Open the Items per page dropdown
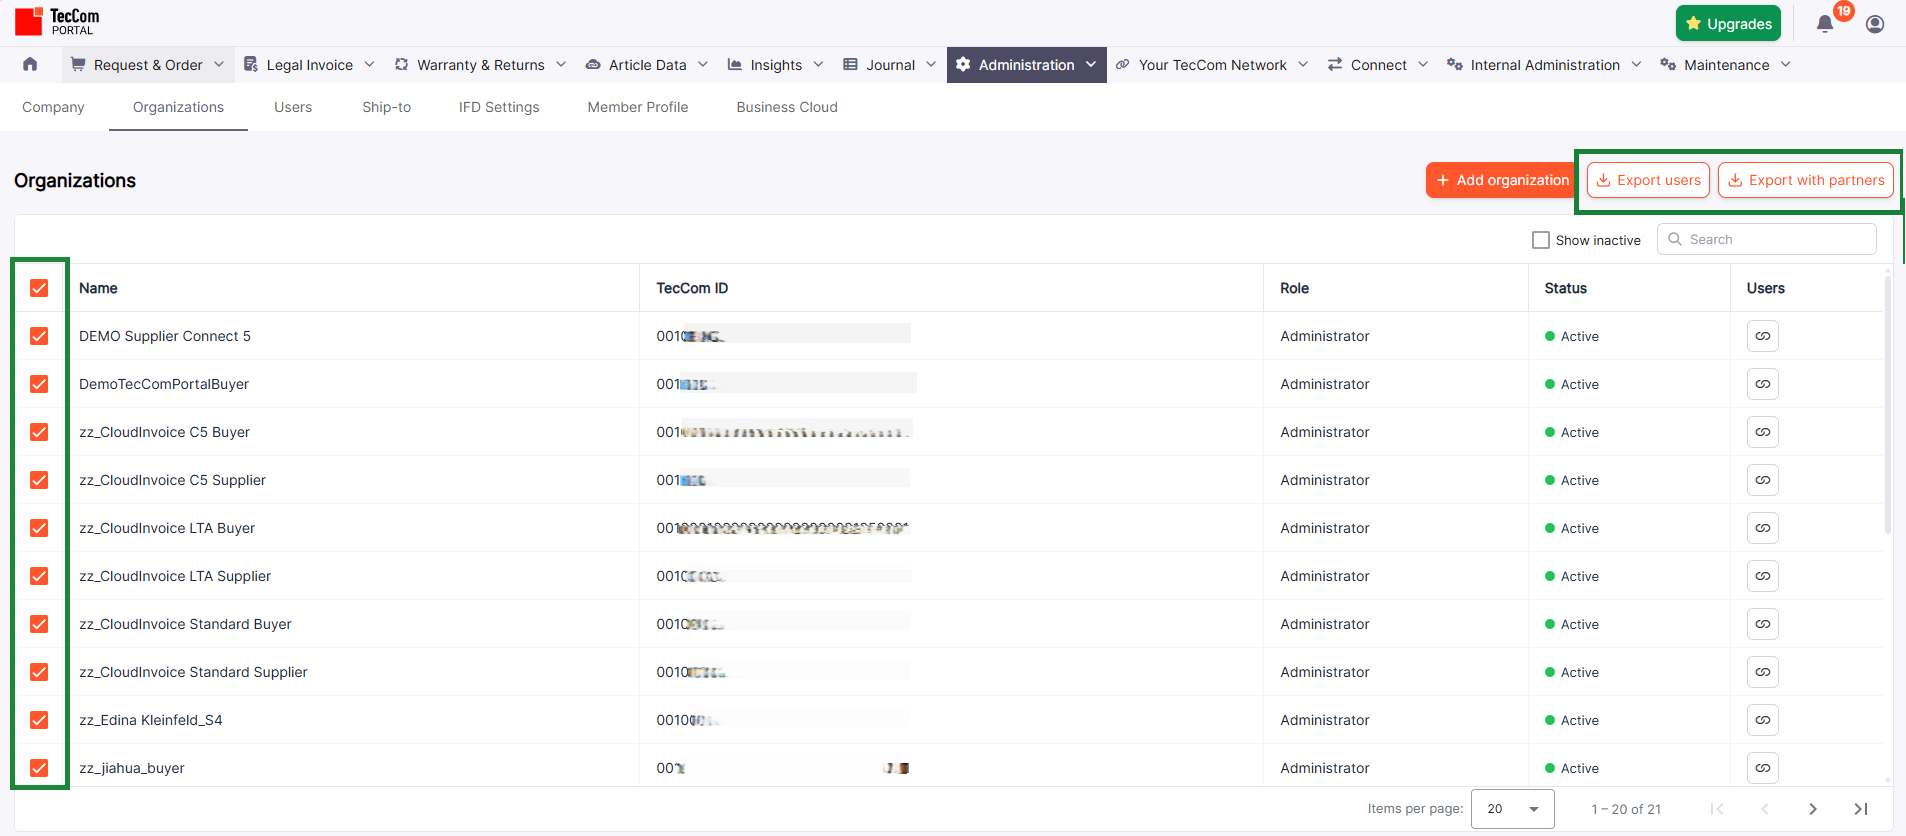 (x=1513, y=809)
